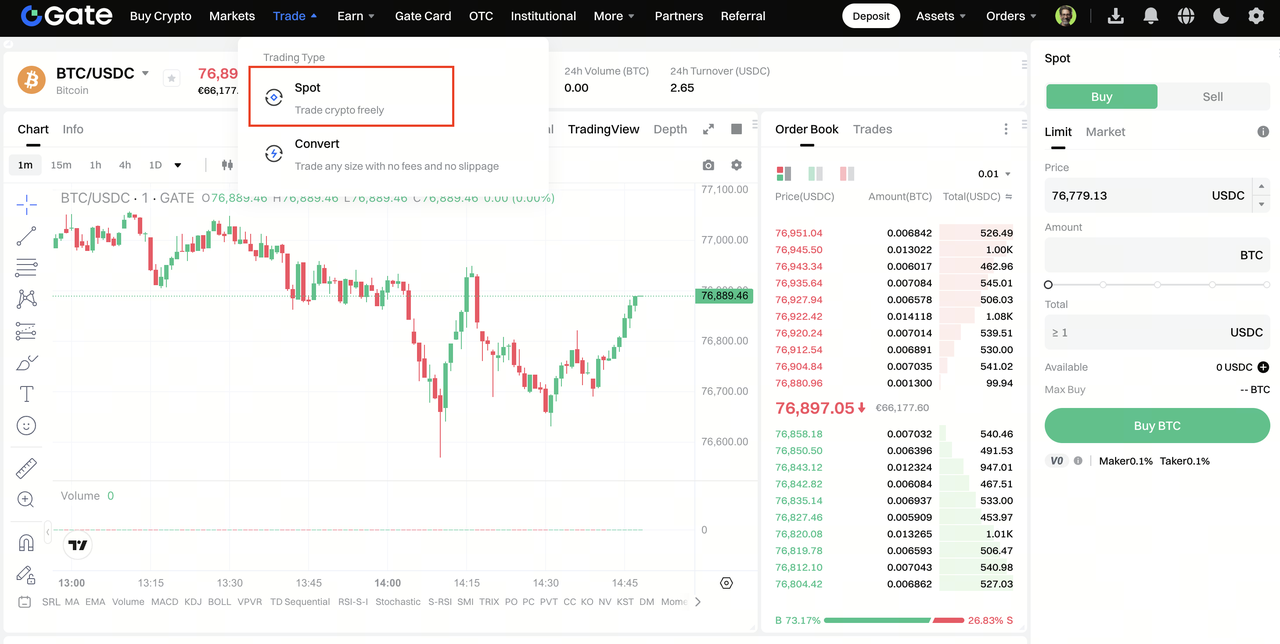
Task: Open notifications bell
Action: 1151,16
